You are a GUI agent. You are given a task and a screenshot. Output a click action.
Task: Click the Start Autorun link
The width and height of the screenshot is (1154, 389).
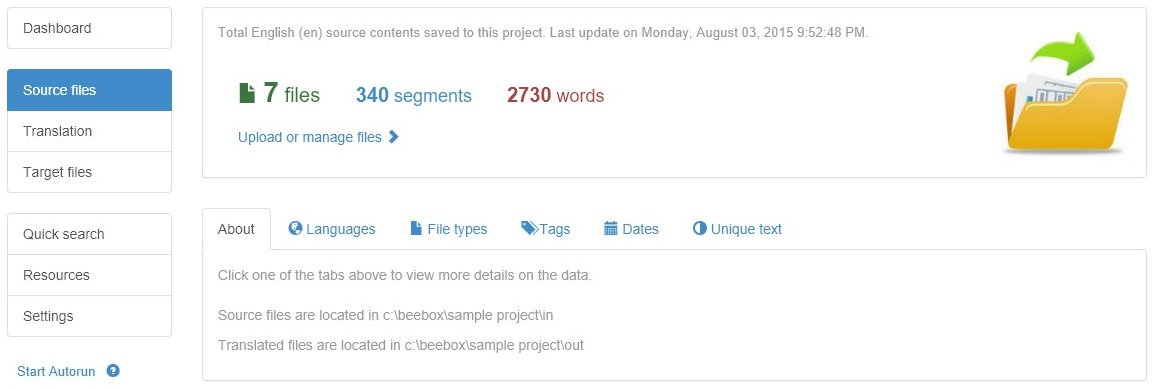pos(56,371)
